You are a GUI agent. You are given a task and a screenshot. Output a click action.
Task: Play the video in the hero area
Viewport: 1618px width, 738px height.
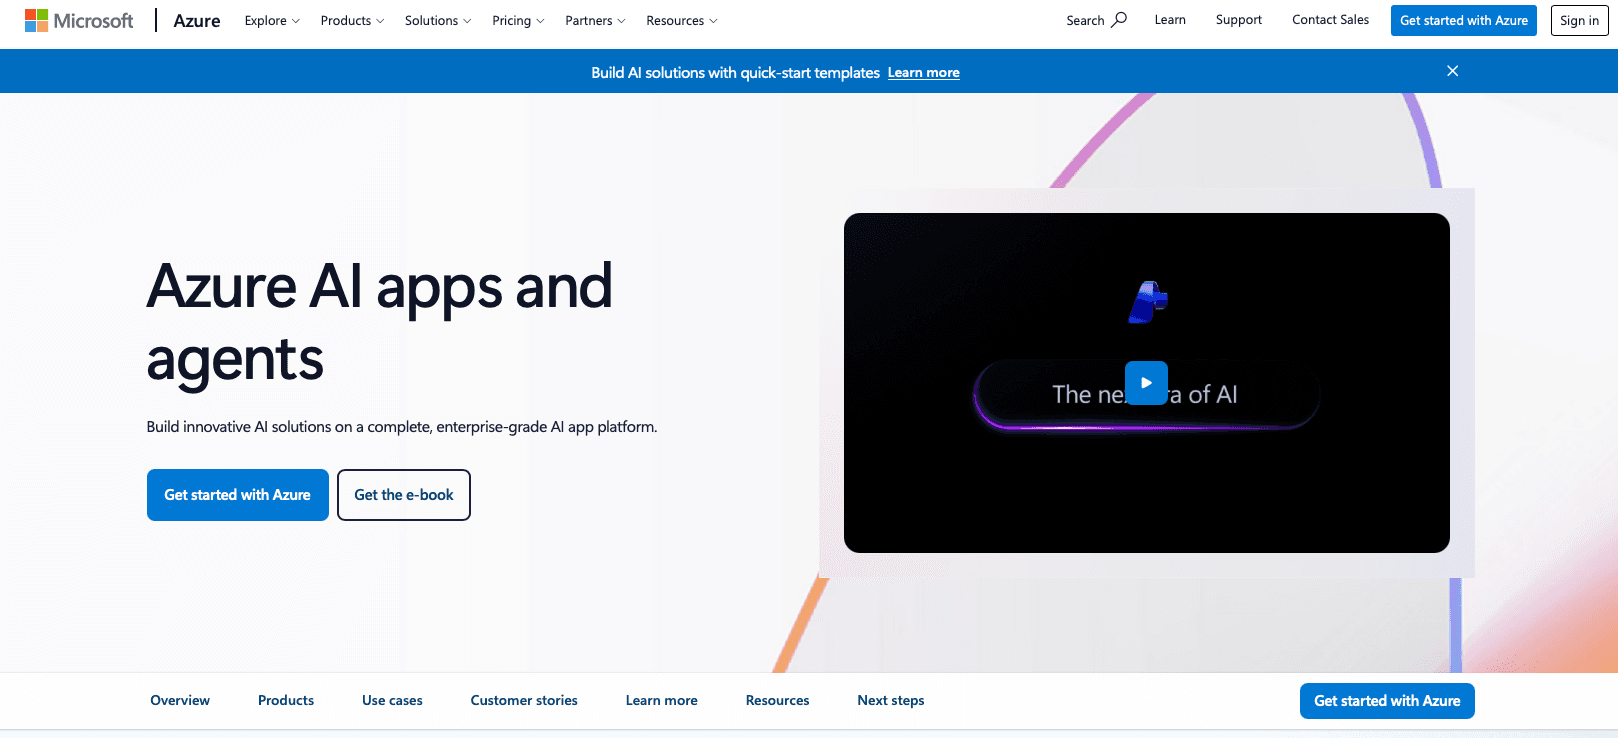tap(1146, 383)
